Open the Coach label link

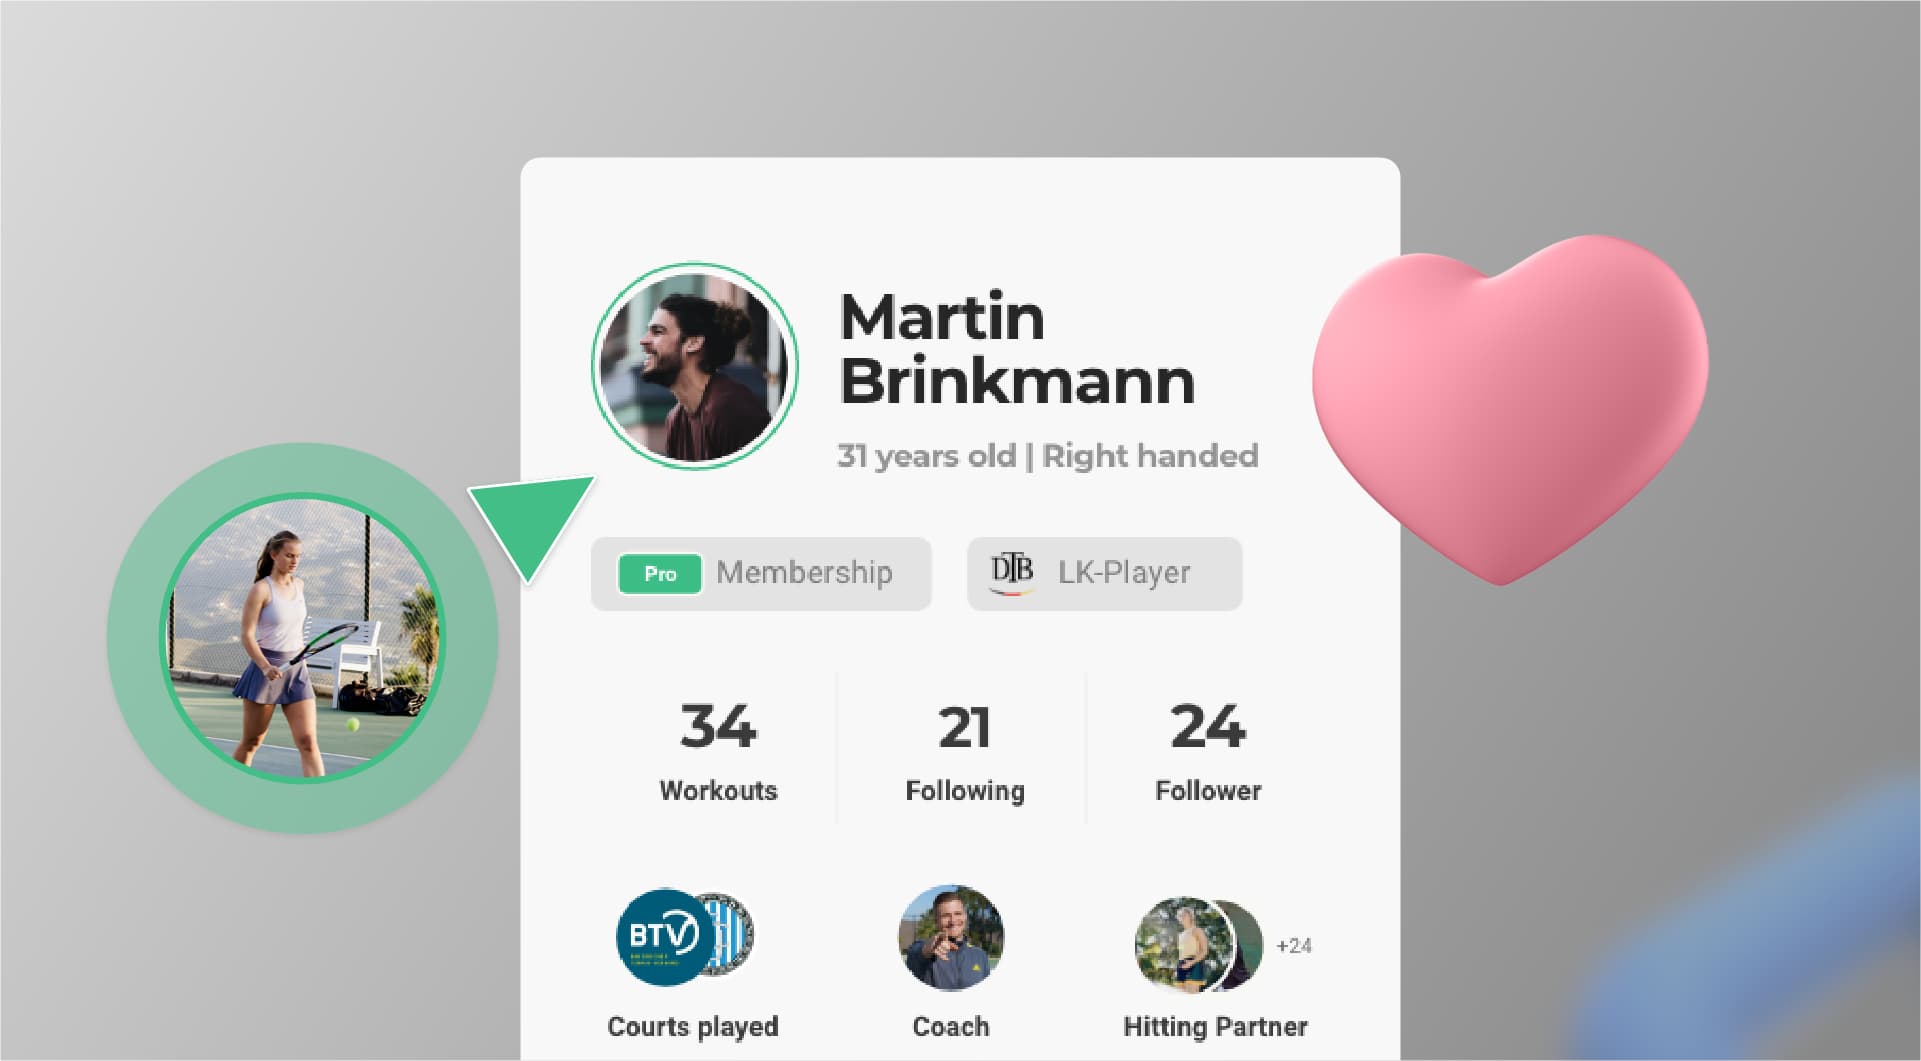tap(951, 1027)
